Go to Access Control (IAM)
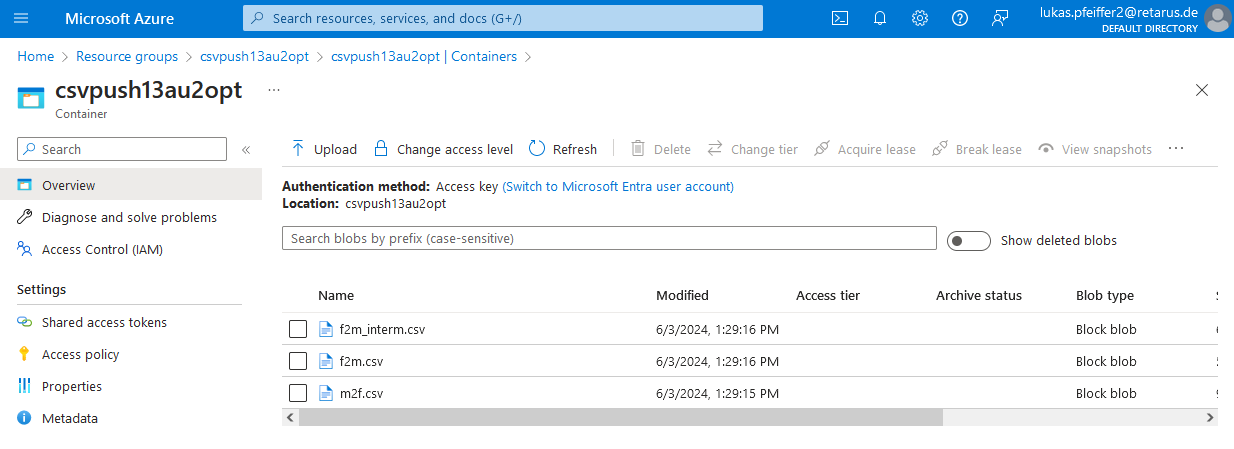 click(102, 249)
